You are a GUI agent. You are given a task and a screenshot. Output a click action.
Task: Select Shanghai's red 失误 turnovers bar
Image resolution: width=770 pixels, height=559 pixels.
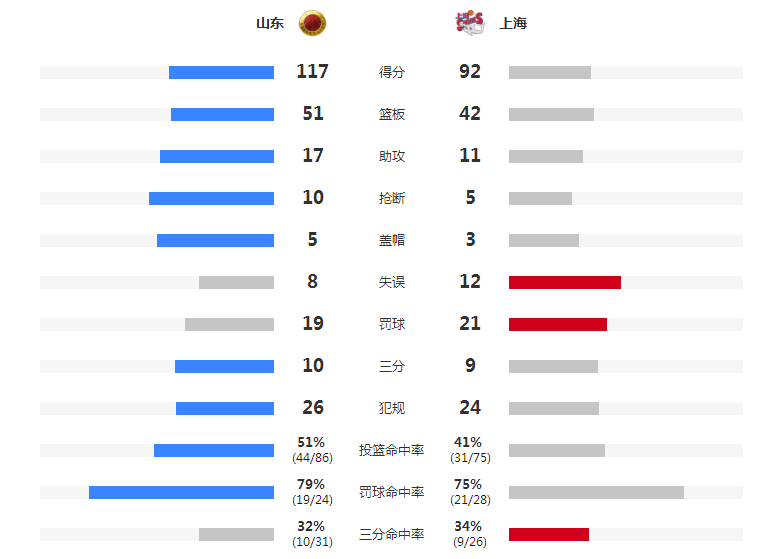tap(565, 282)
